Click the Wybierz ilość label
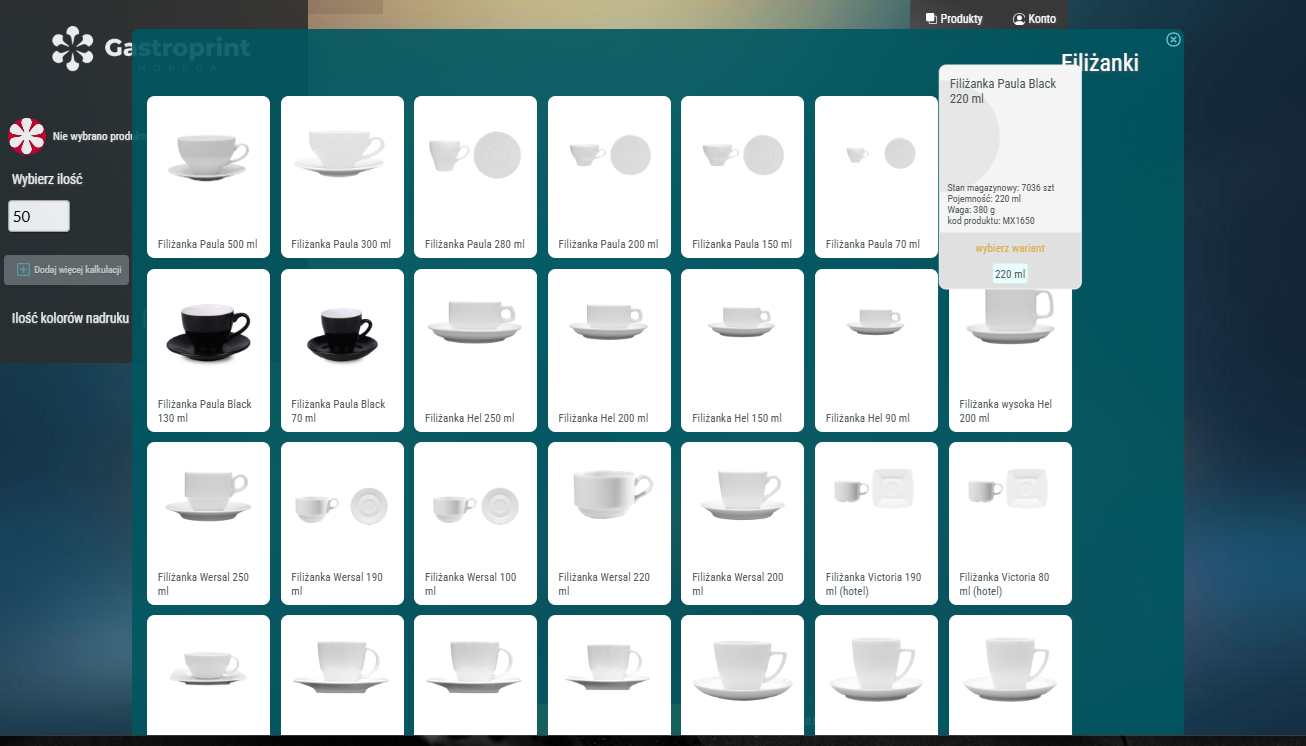 (x=47, y=180)
